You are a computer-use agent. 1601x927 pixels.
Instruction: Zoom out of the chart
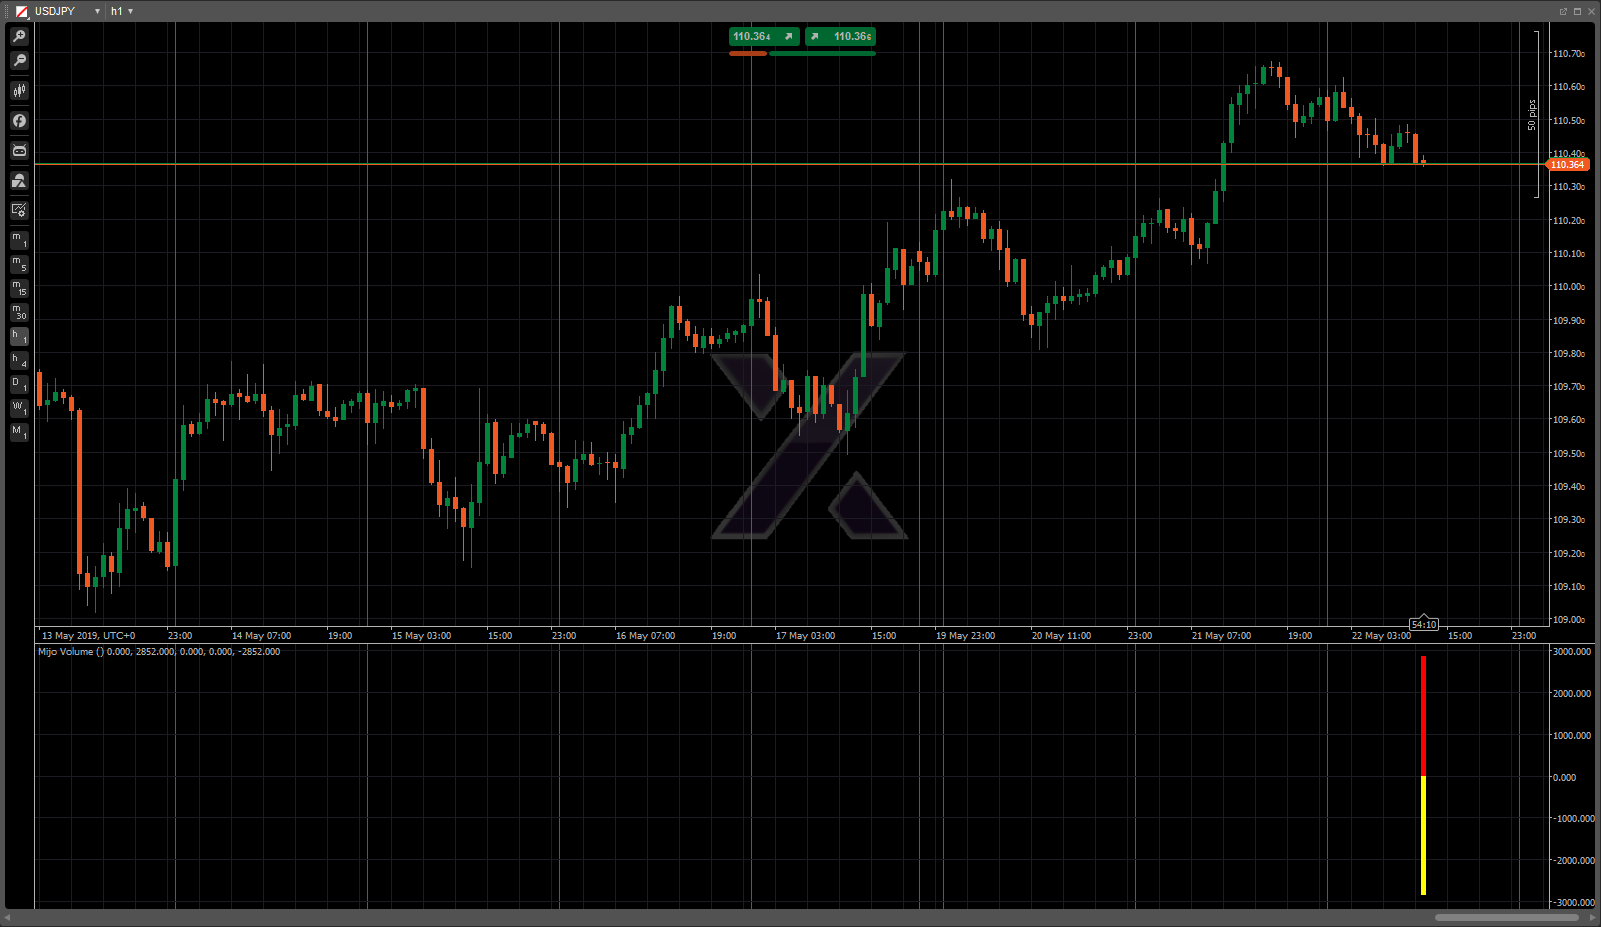[x=19, y=60]
